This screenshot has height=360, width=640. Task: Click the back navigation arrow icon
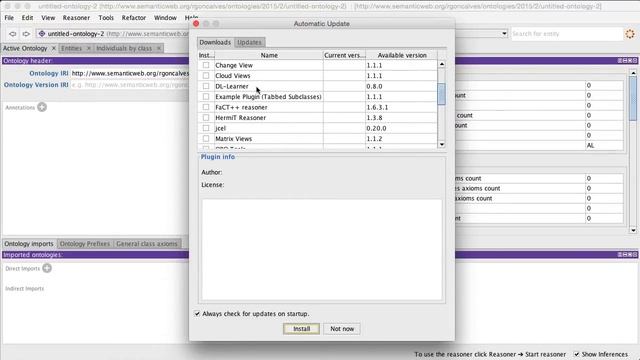(x=13, y=34)
